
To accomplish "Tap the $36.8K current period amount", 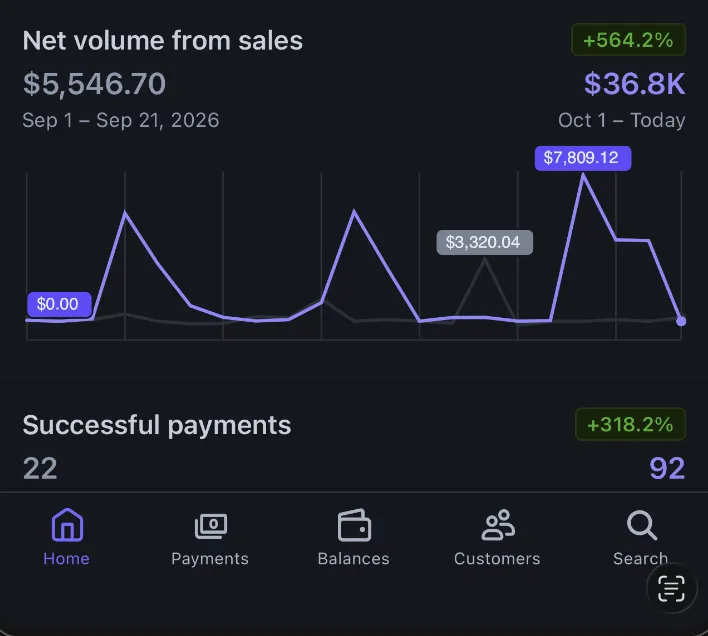I will coord(634,84).
